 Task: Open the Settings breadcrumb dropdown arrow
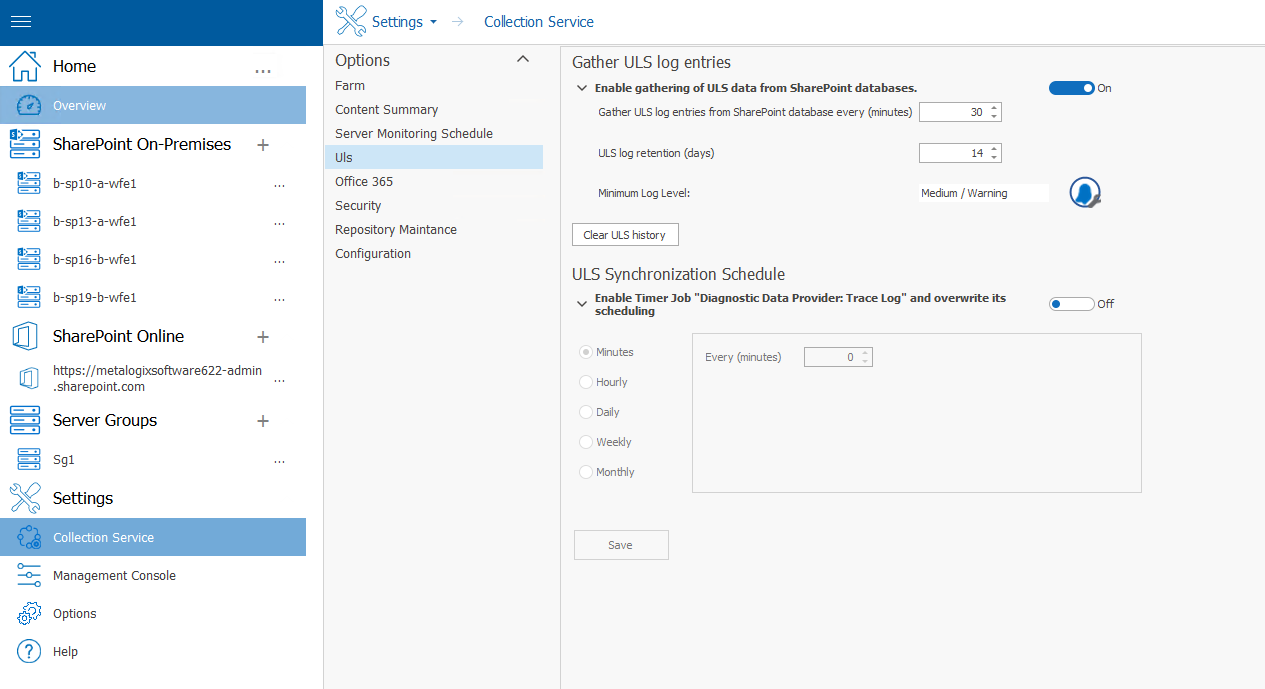pos(433,22)
